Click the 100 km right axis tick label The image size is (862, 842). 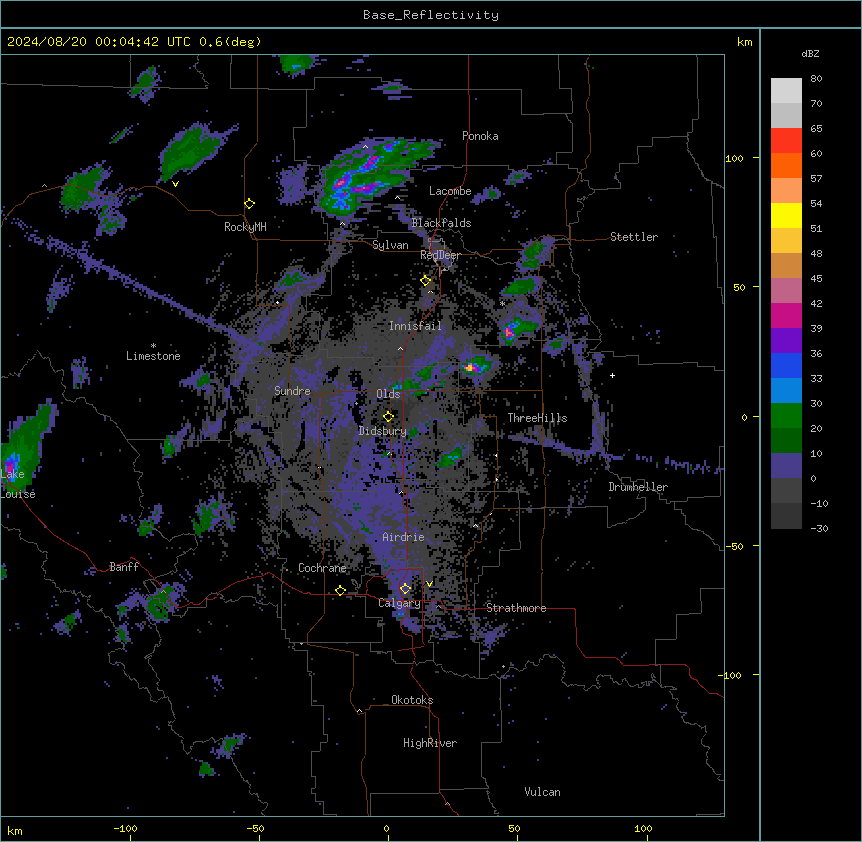point(734,158)
